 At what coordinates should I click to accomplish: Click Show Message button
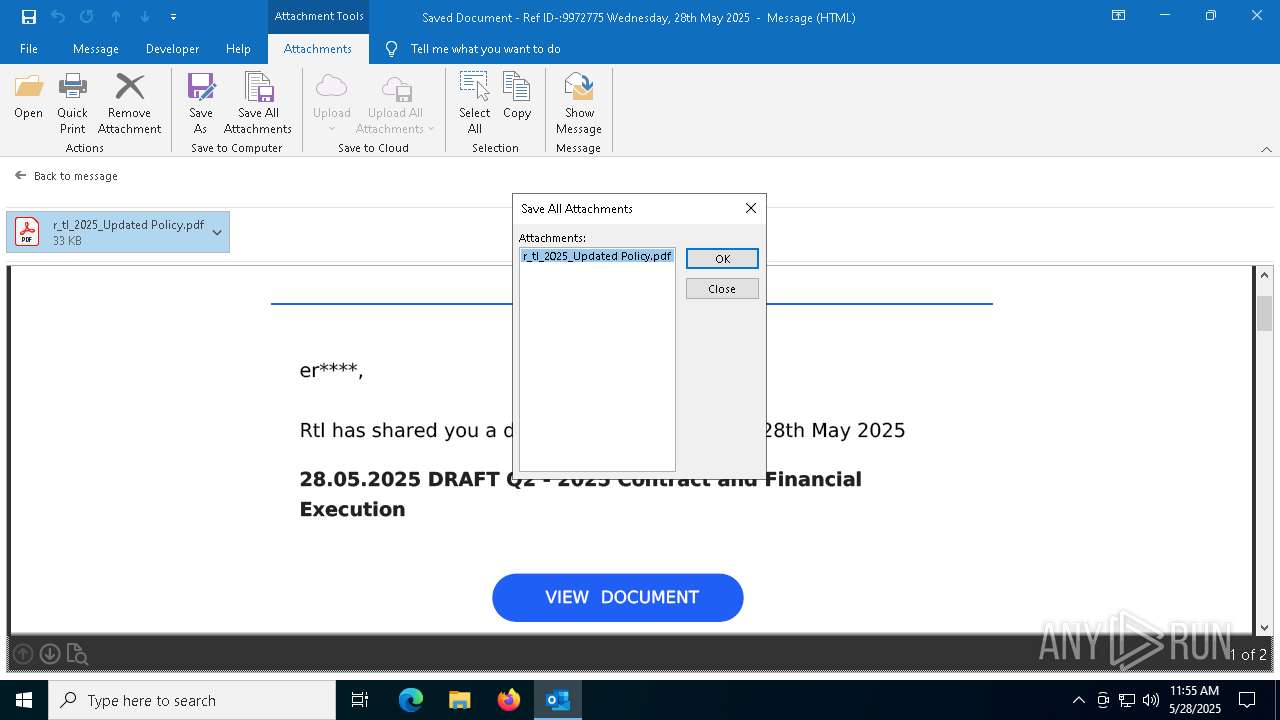[579, 103]
